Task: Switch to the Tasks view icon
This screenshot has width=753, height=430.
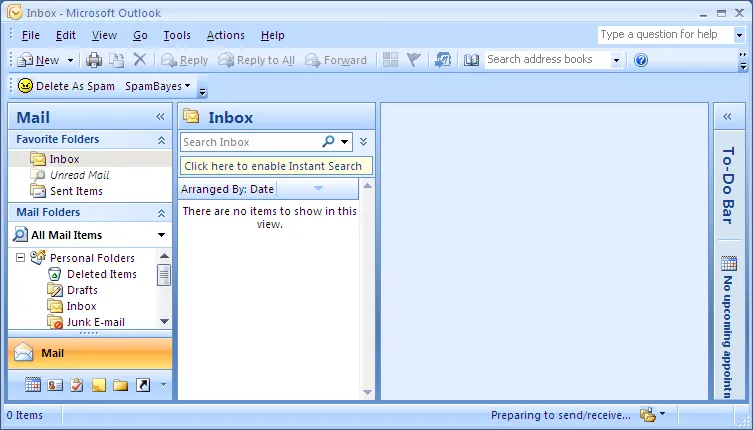Action: coord(77,385)
